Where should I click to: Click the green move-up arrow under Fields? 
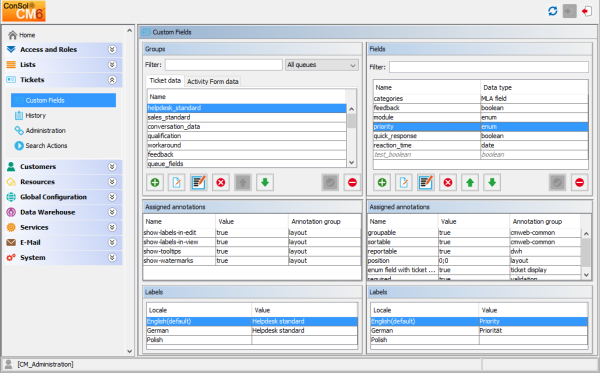[x=470, y=182]
